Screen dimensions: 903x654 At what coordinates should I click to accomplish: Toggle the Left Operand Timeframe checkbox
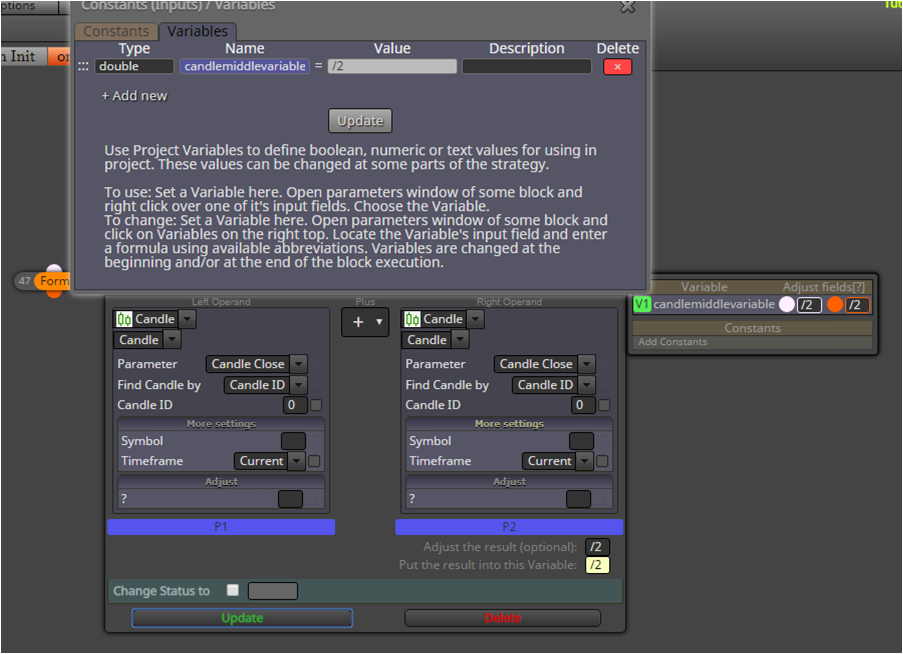pos(314,461)
